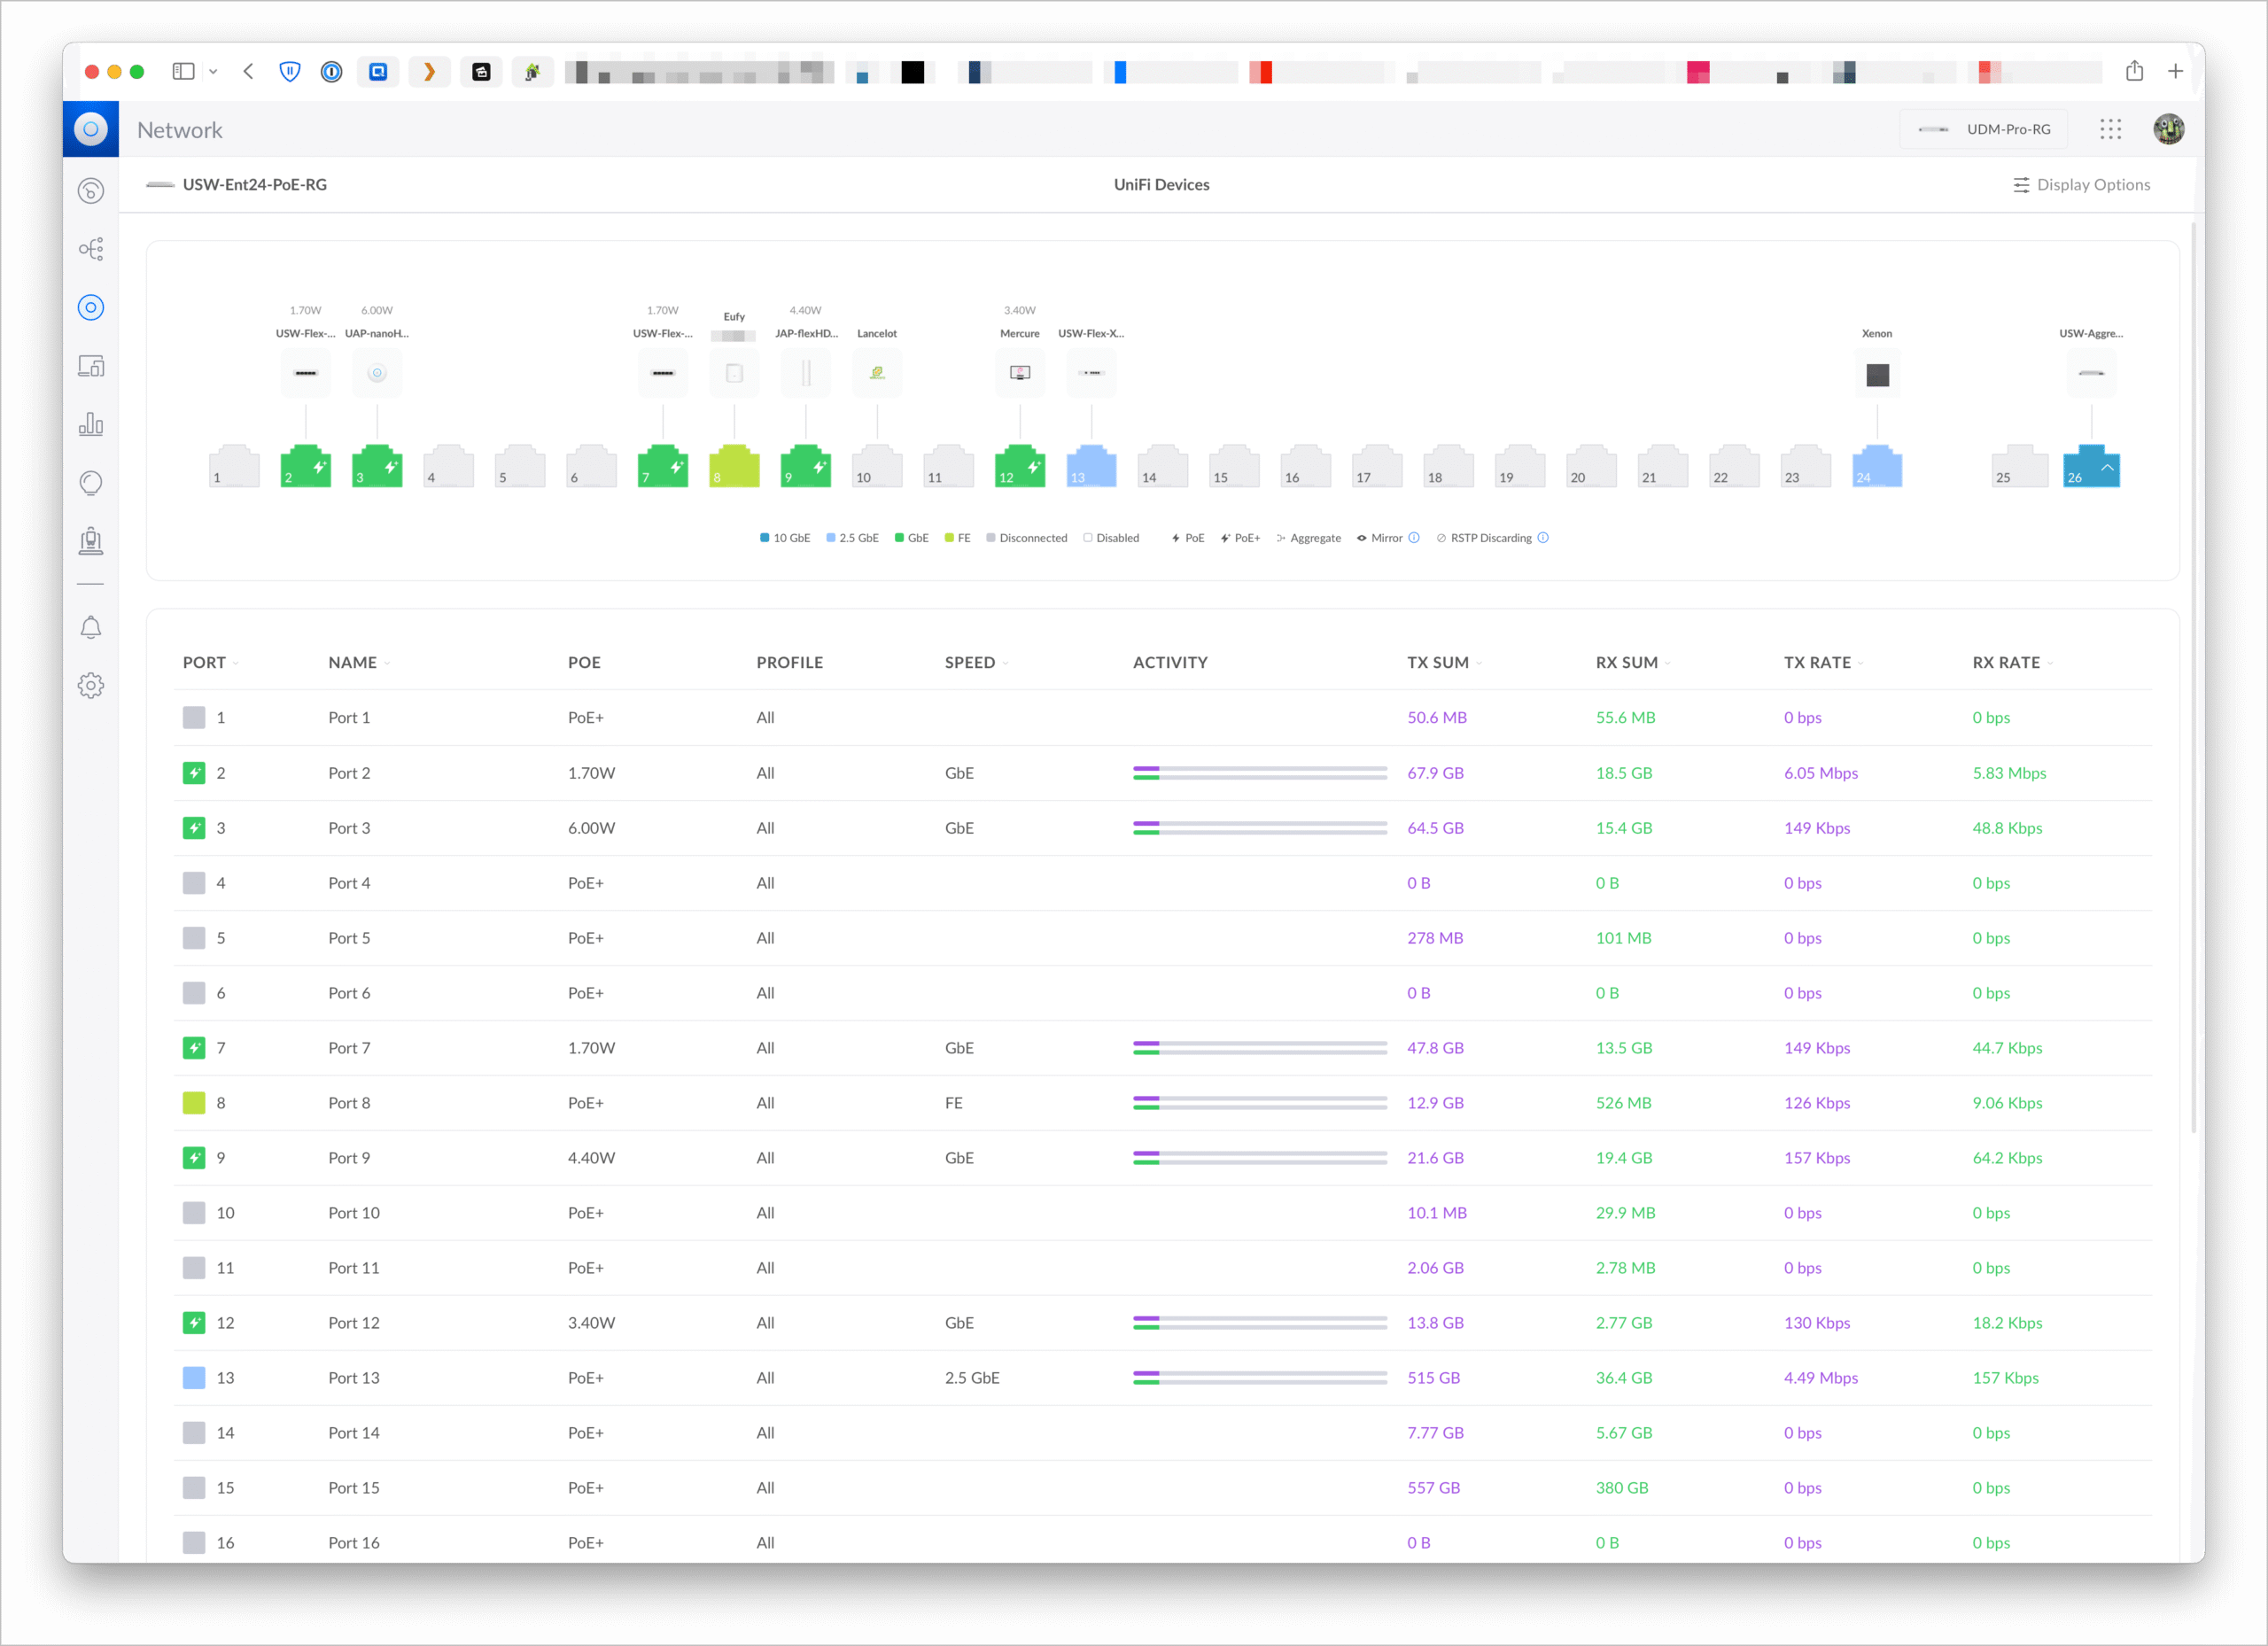Open the notifications bell icon in sidebar
This screenshot has height=1646, width=2268.
click(91, 627)
